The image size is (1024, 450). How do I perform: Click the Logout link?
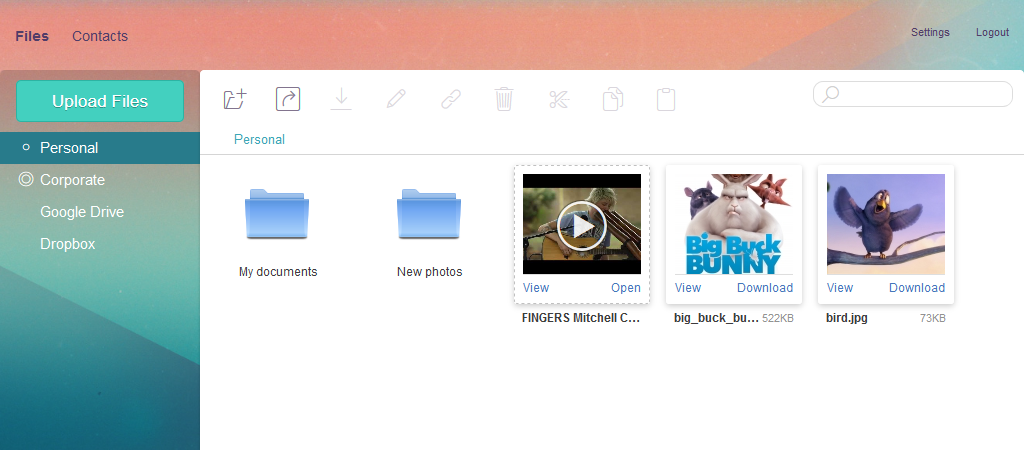point(992,32)
